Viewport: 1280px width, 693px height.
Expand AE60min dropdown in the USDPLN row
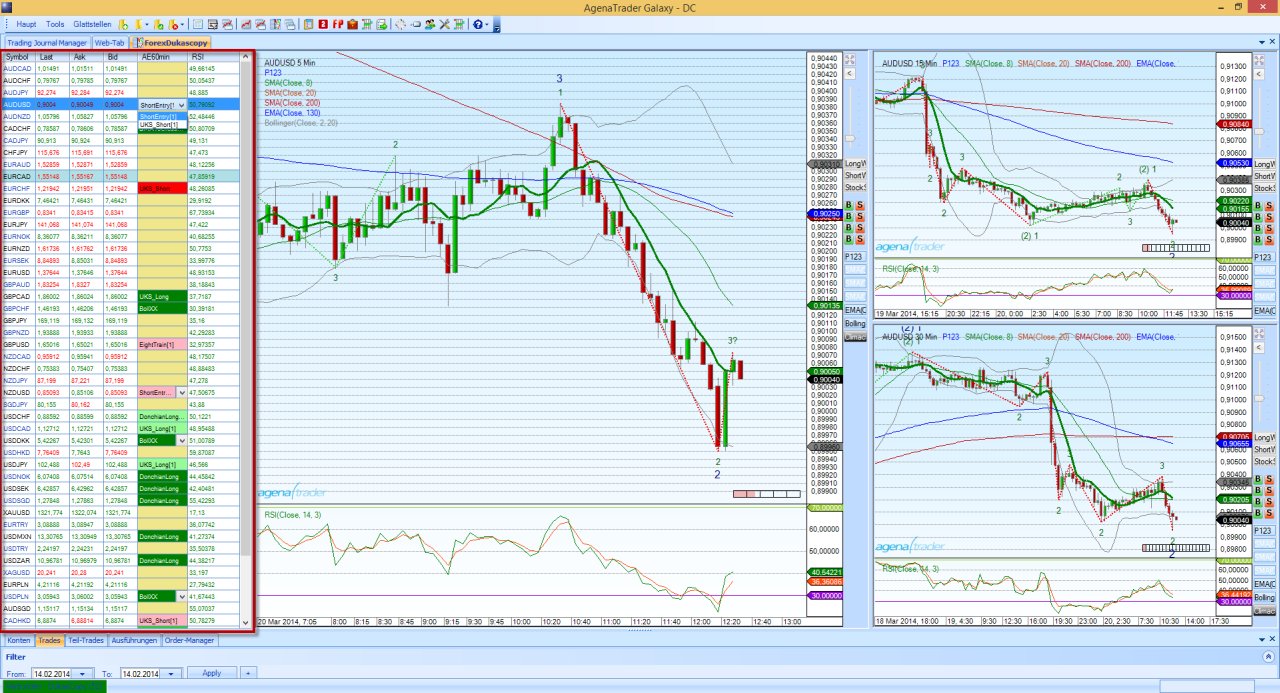[x=181, y=596]
